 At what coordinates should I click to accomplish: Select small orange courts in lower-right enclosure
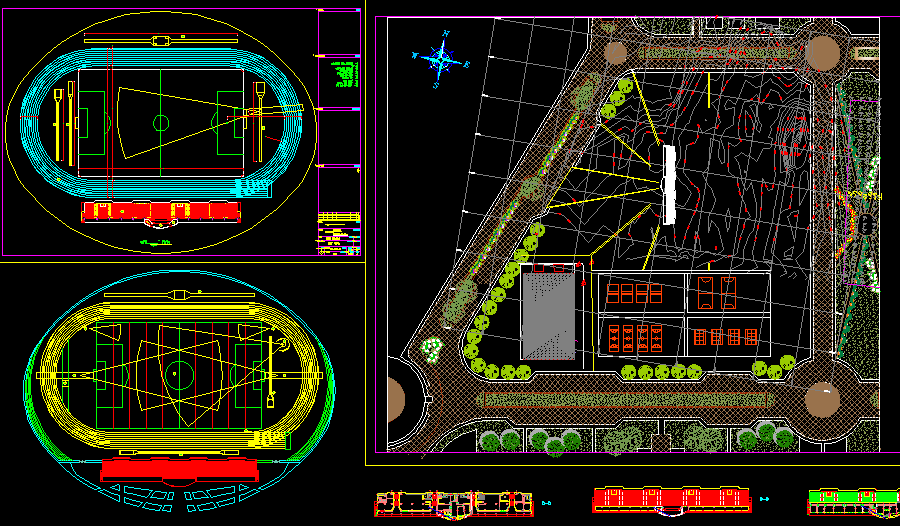725,337
